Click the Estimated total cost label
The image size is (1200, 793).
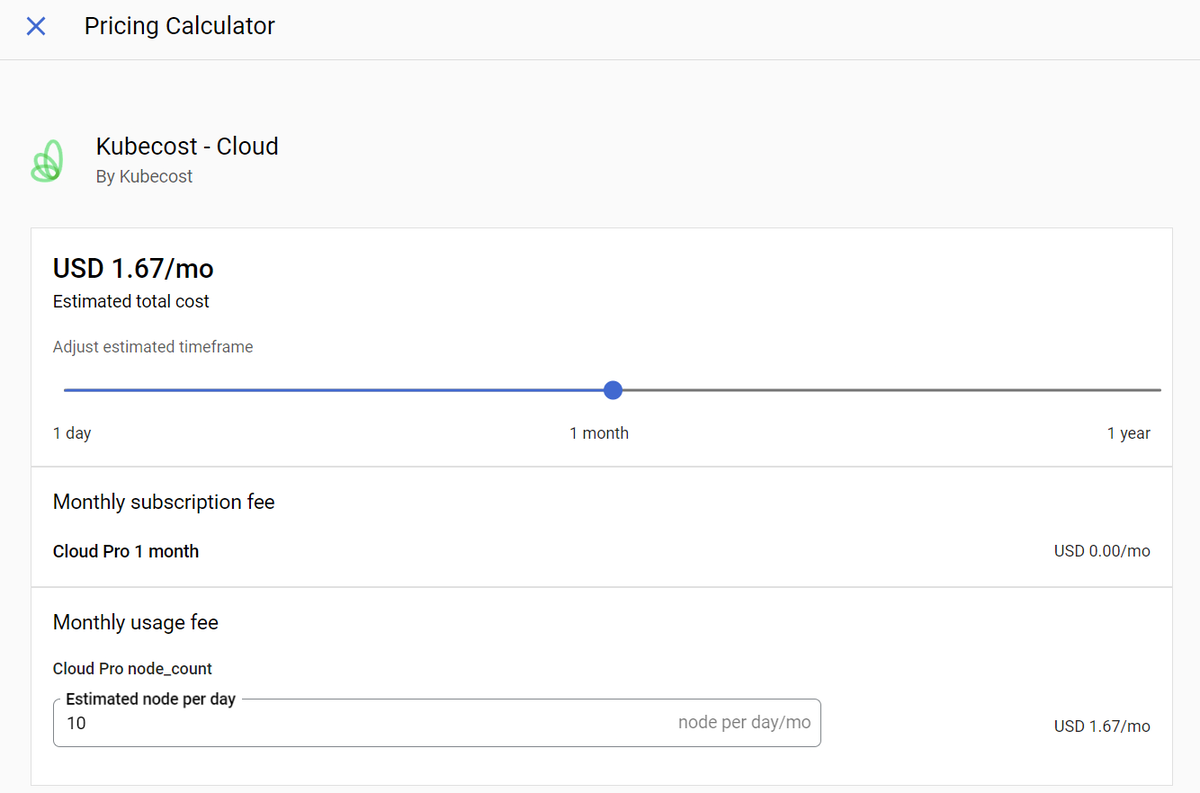pos(131,301)
